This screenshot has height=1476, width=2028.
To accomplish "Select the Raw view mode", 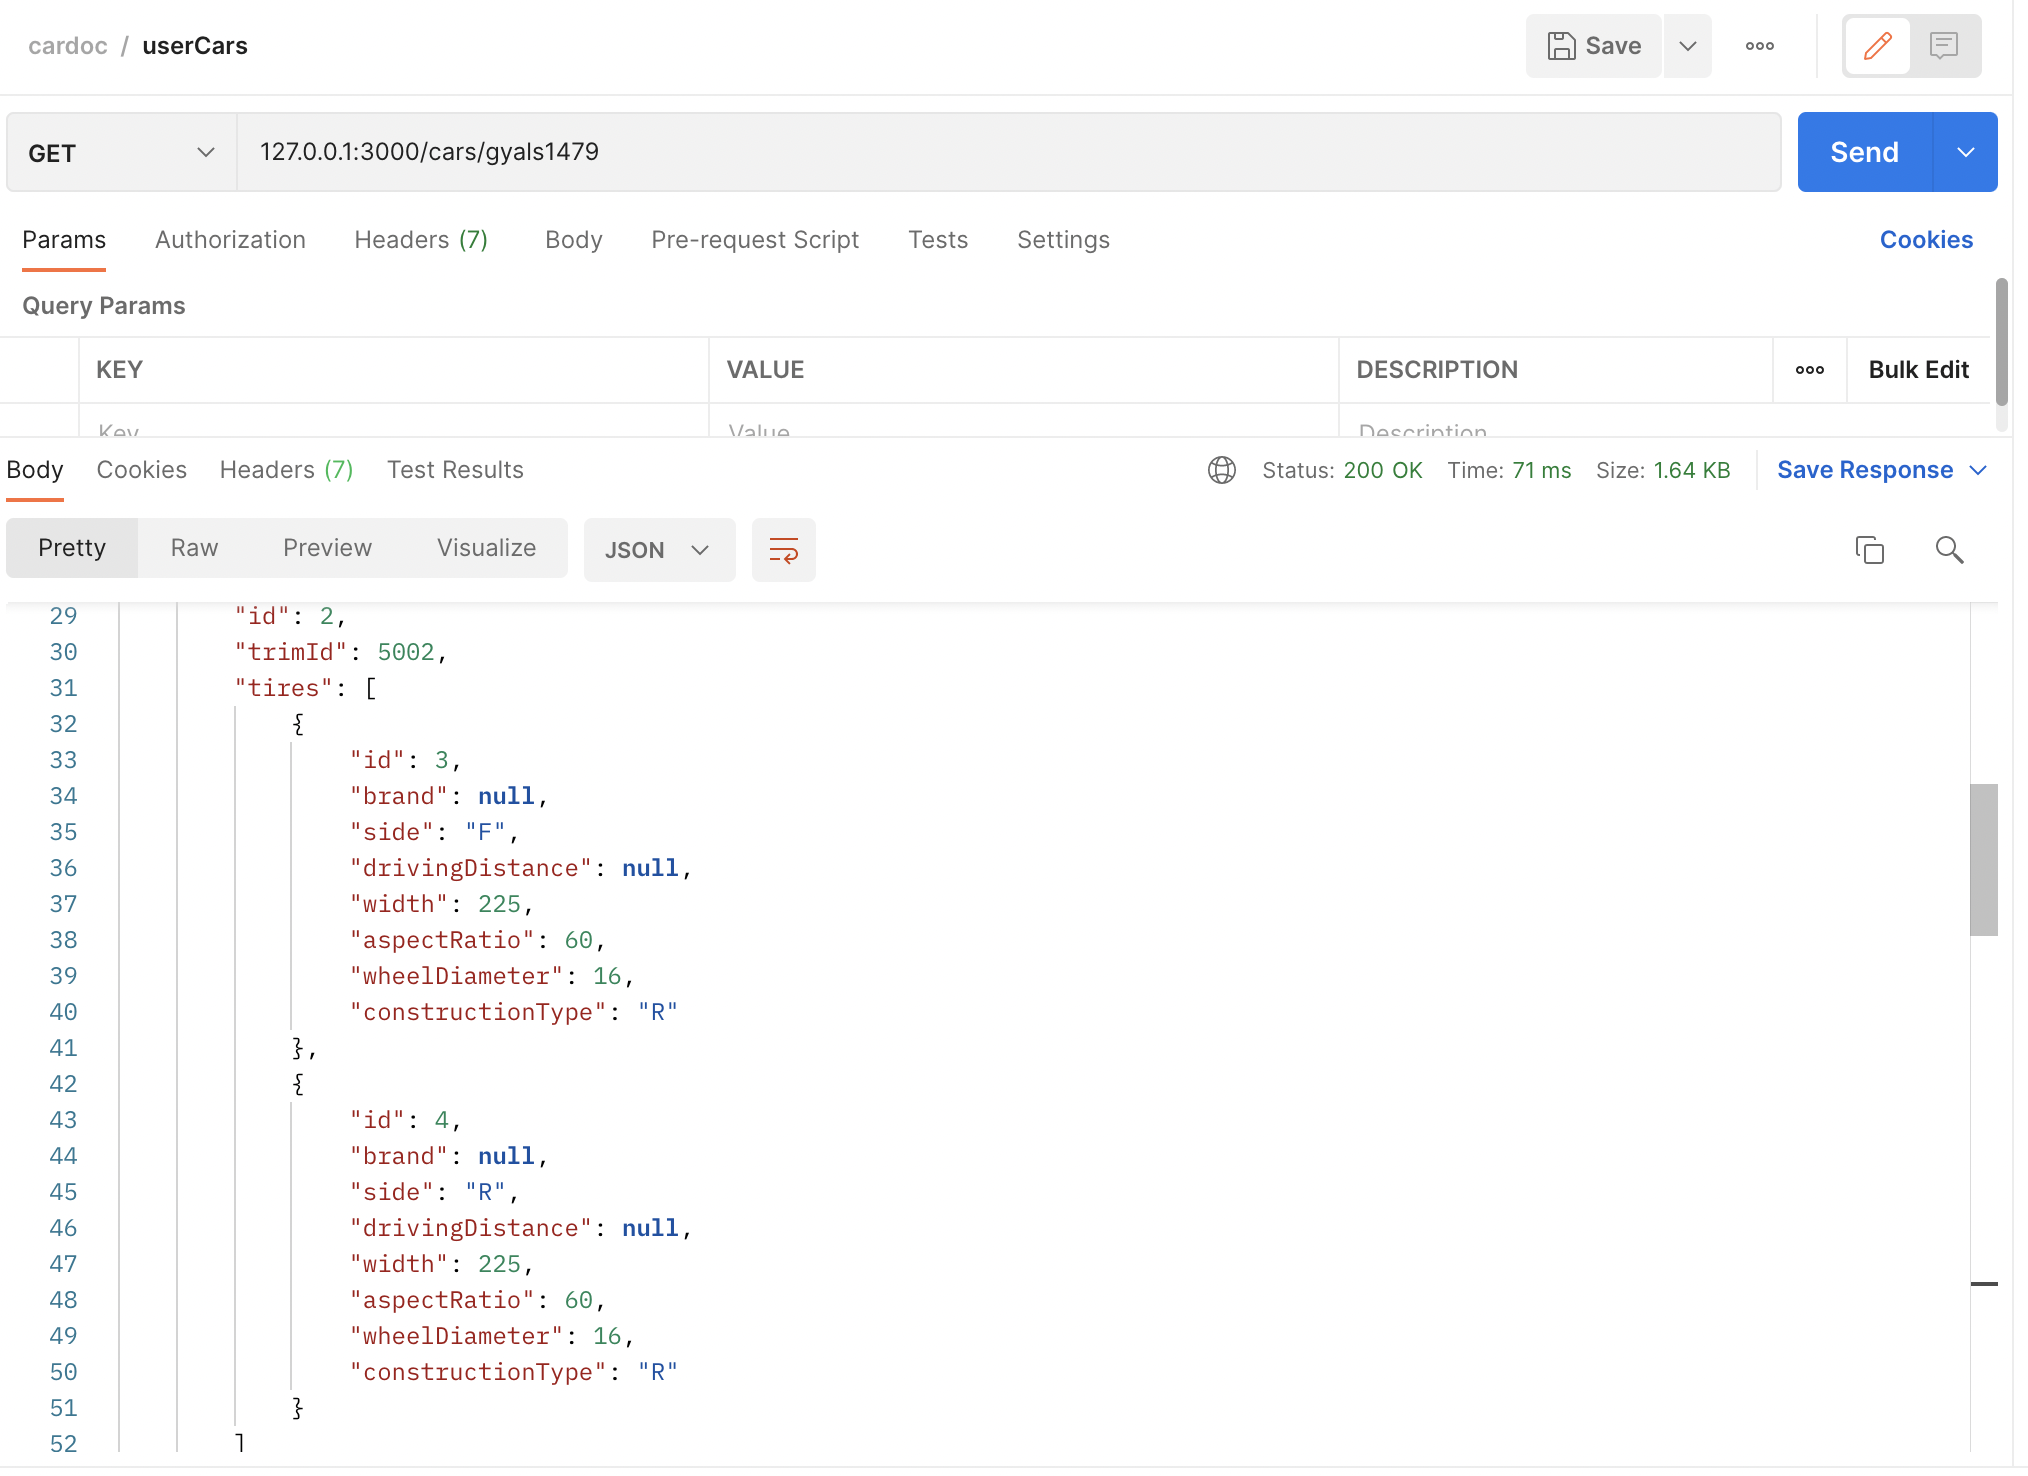I will (x=194, y=548).
